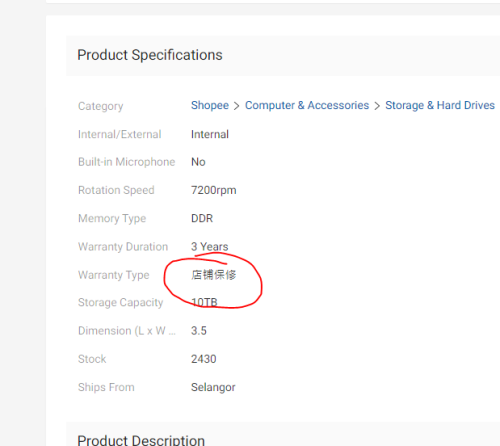Select the Internal value text
Viewport: 500px width, 446px height.
(210, 134)
